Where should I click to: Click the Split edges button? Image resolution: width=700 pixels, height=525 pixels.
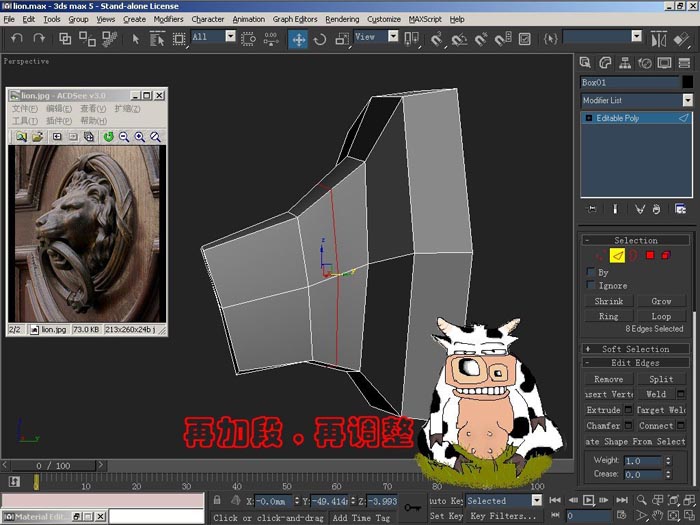tap(661, 379)
